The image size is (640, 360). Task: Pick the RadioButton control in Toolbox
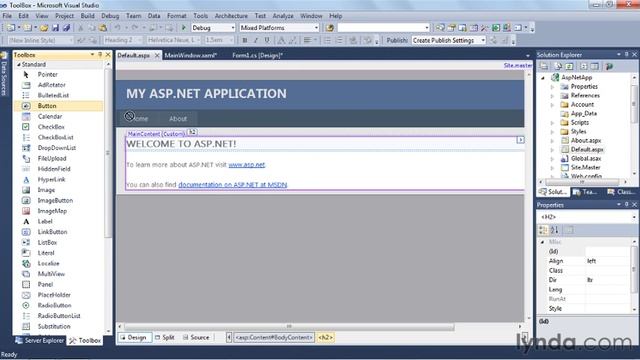pos(54,305)
